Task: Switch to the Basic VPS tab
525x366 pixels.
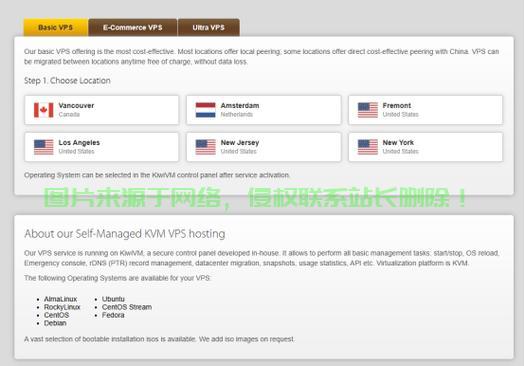Action: (x=56, y=27)
